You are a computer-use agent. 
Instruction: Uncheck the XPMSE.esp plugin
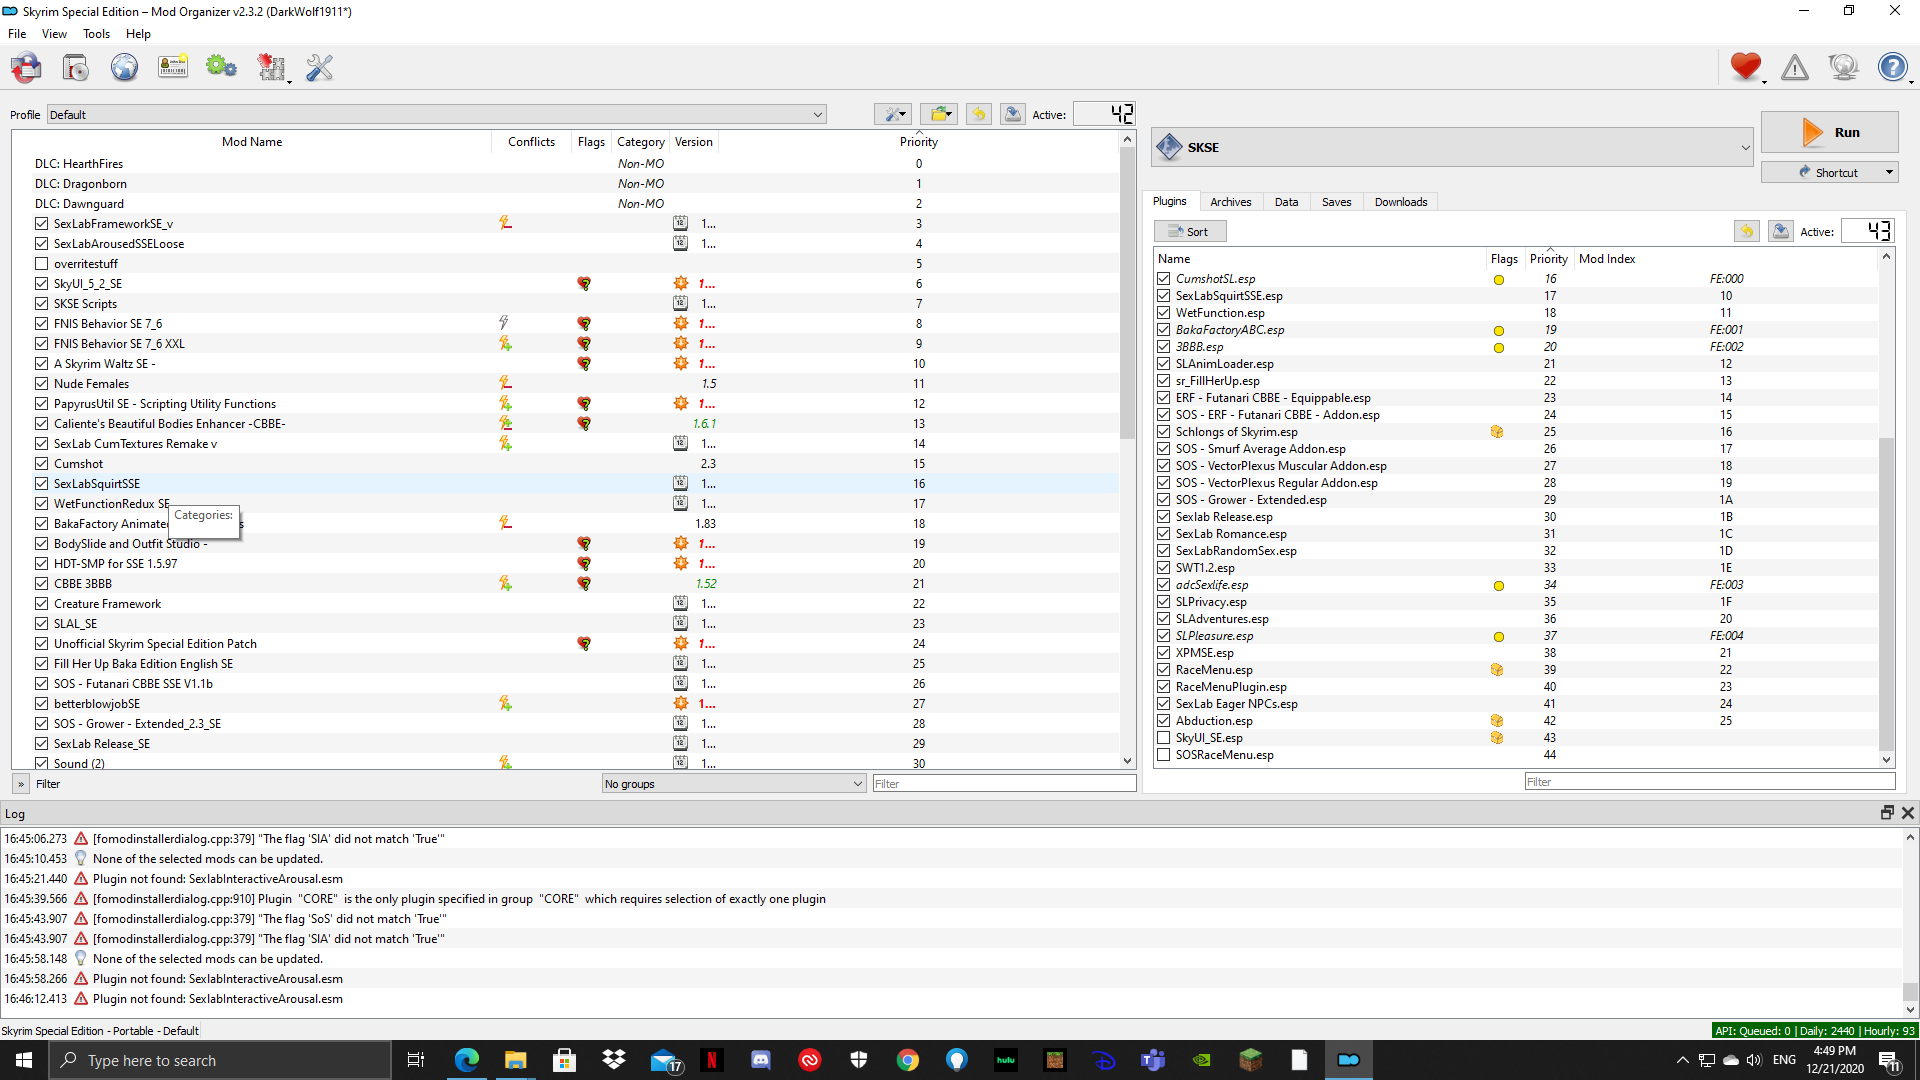pyautogui.click(x=1163, y=653)
